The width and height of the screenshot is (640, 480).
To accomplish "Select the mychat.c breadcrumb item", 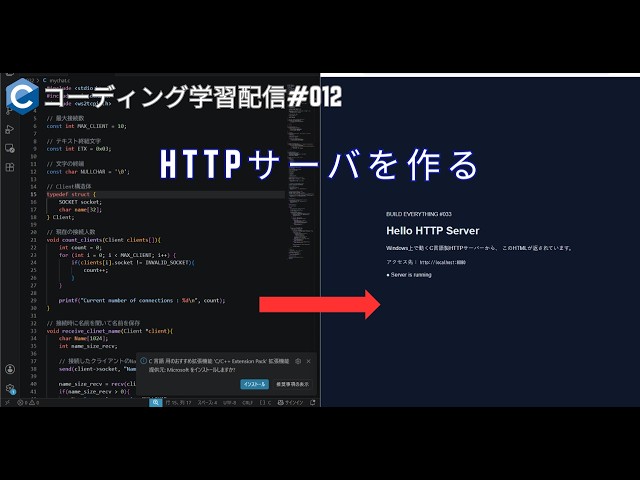I will click(x=57, y=80).
